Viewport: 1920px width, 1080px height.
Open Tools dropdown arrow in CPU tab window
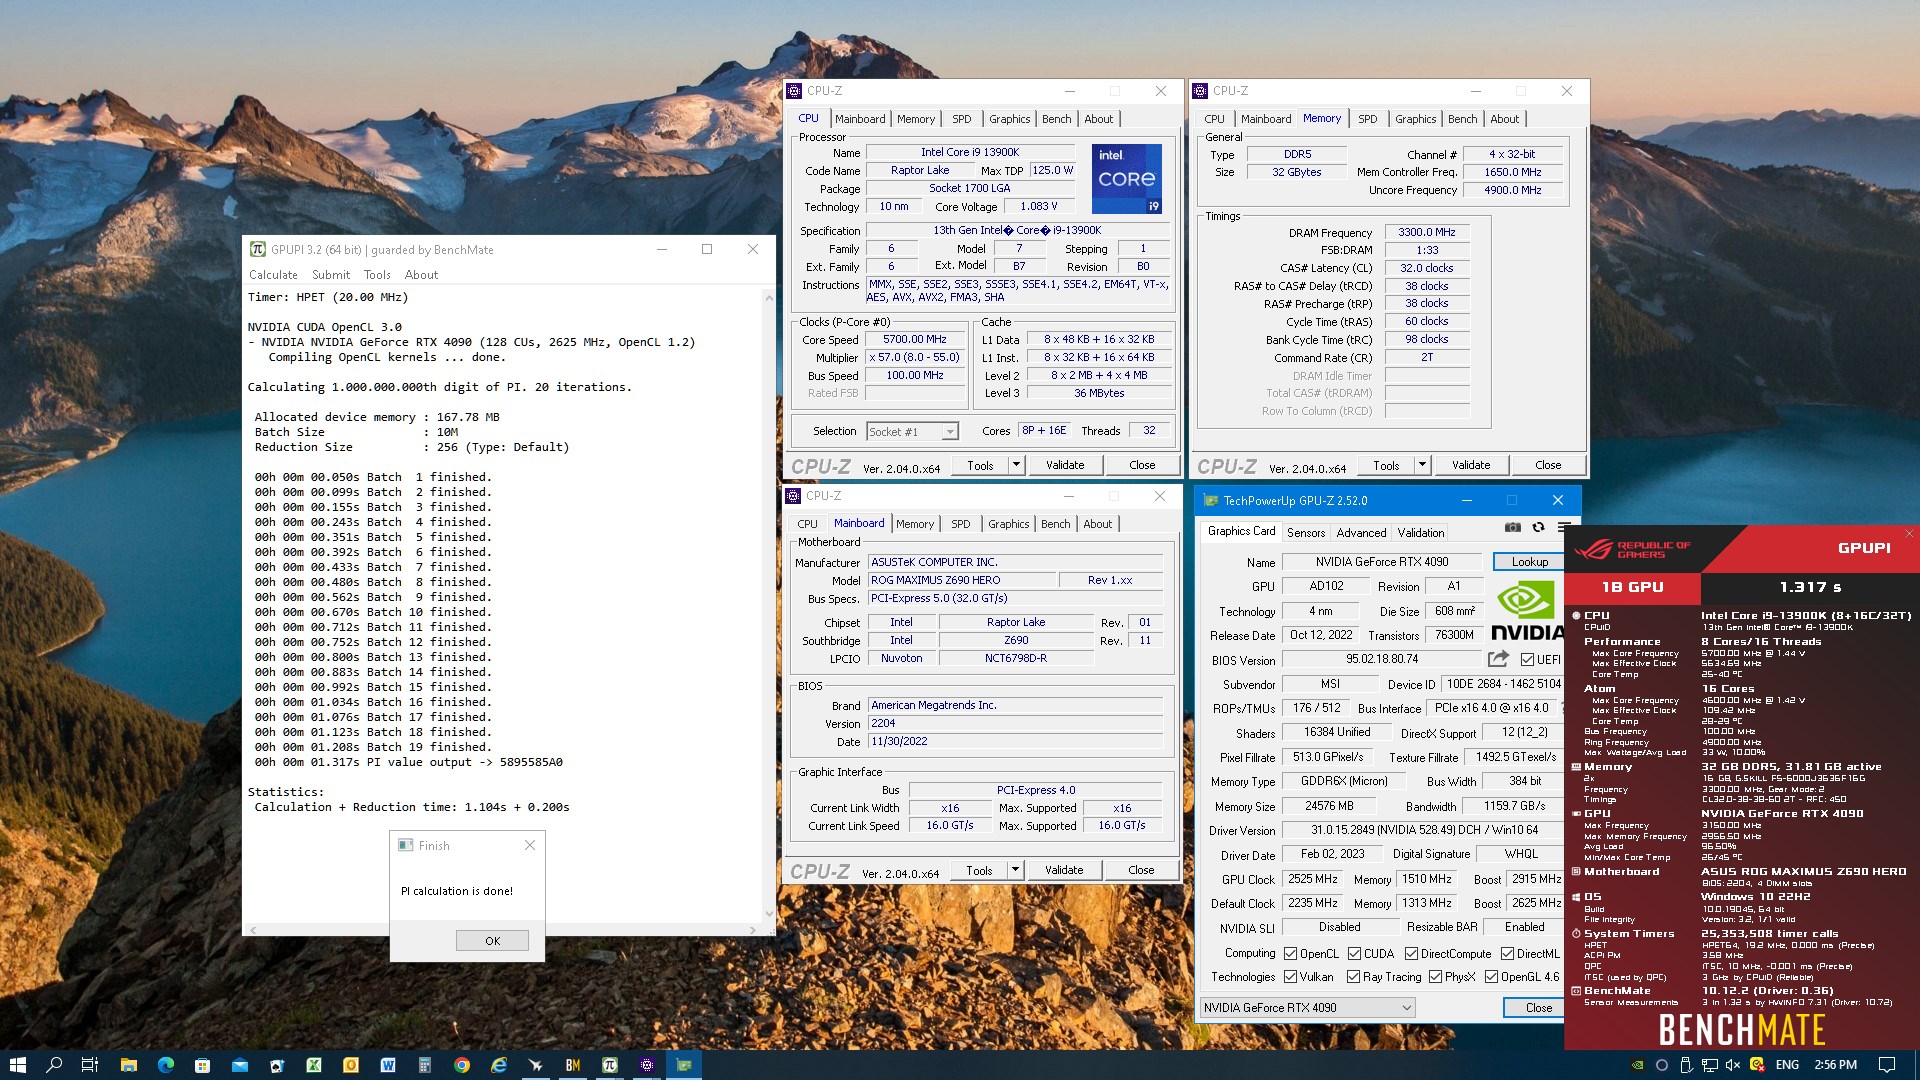click(1016, 465)
